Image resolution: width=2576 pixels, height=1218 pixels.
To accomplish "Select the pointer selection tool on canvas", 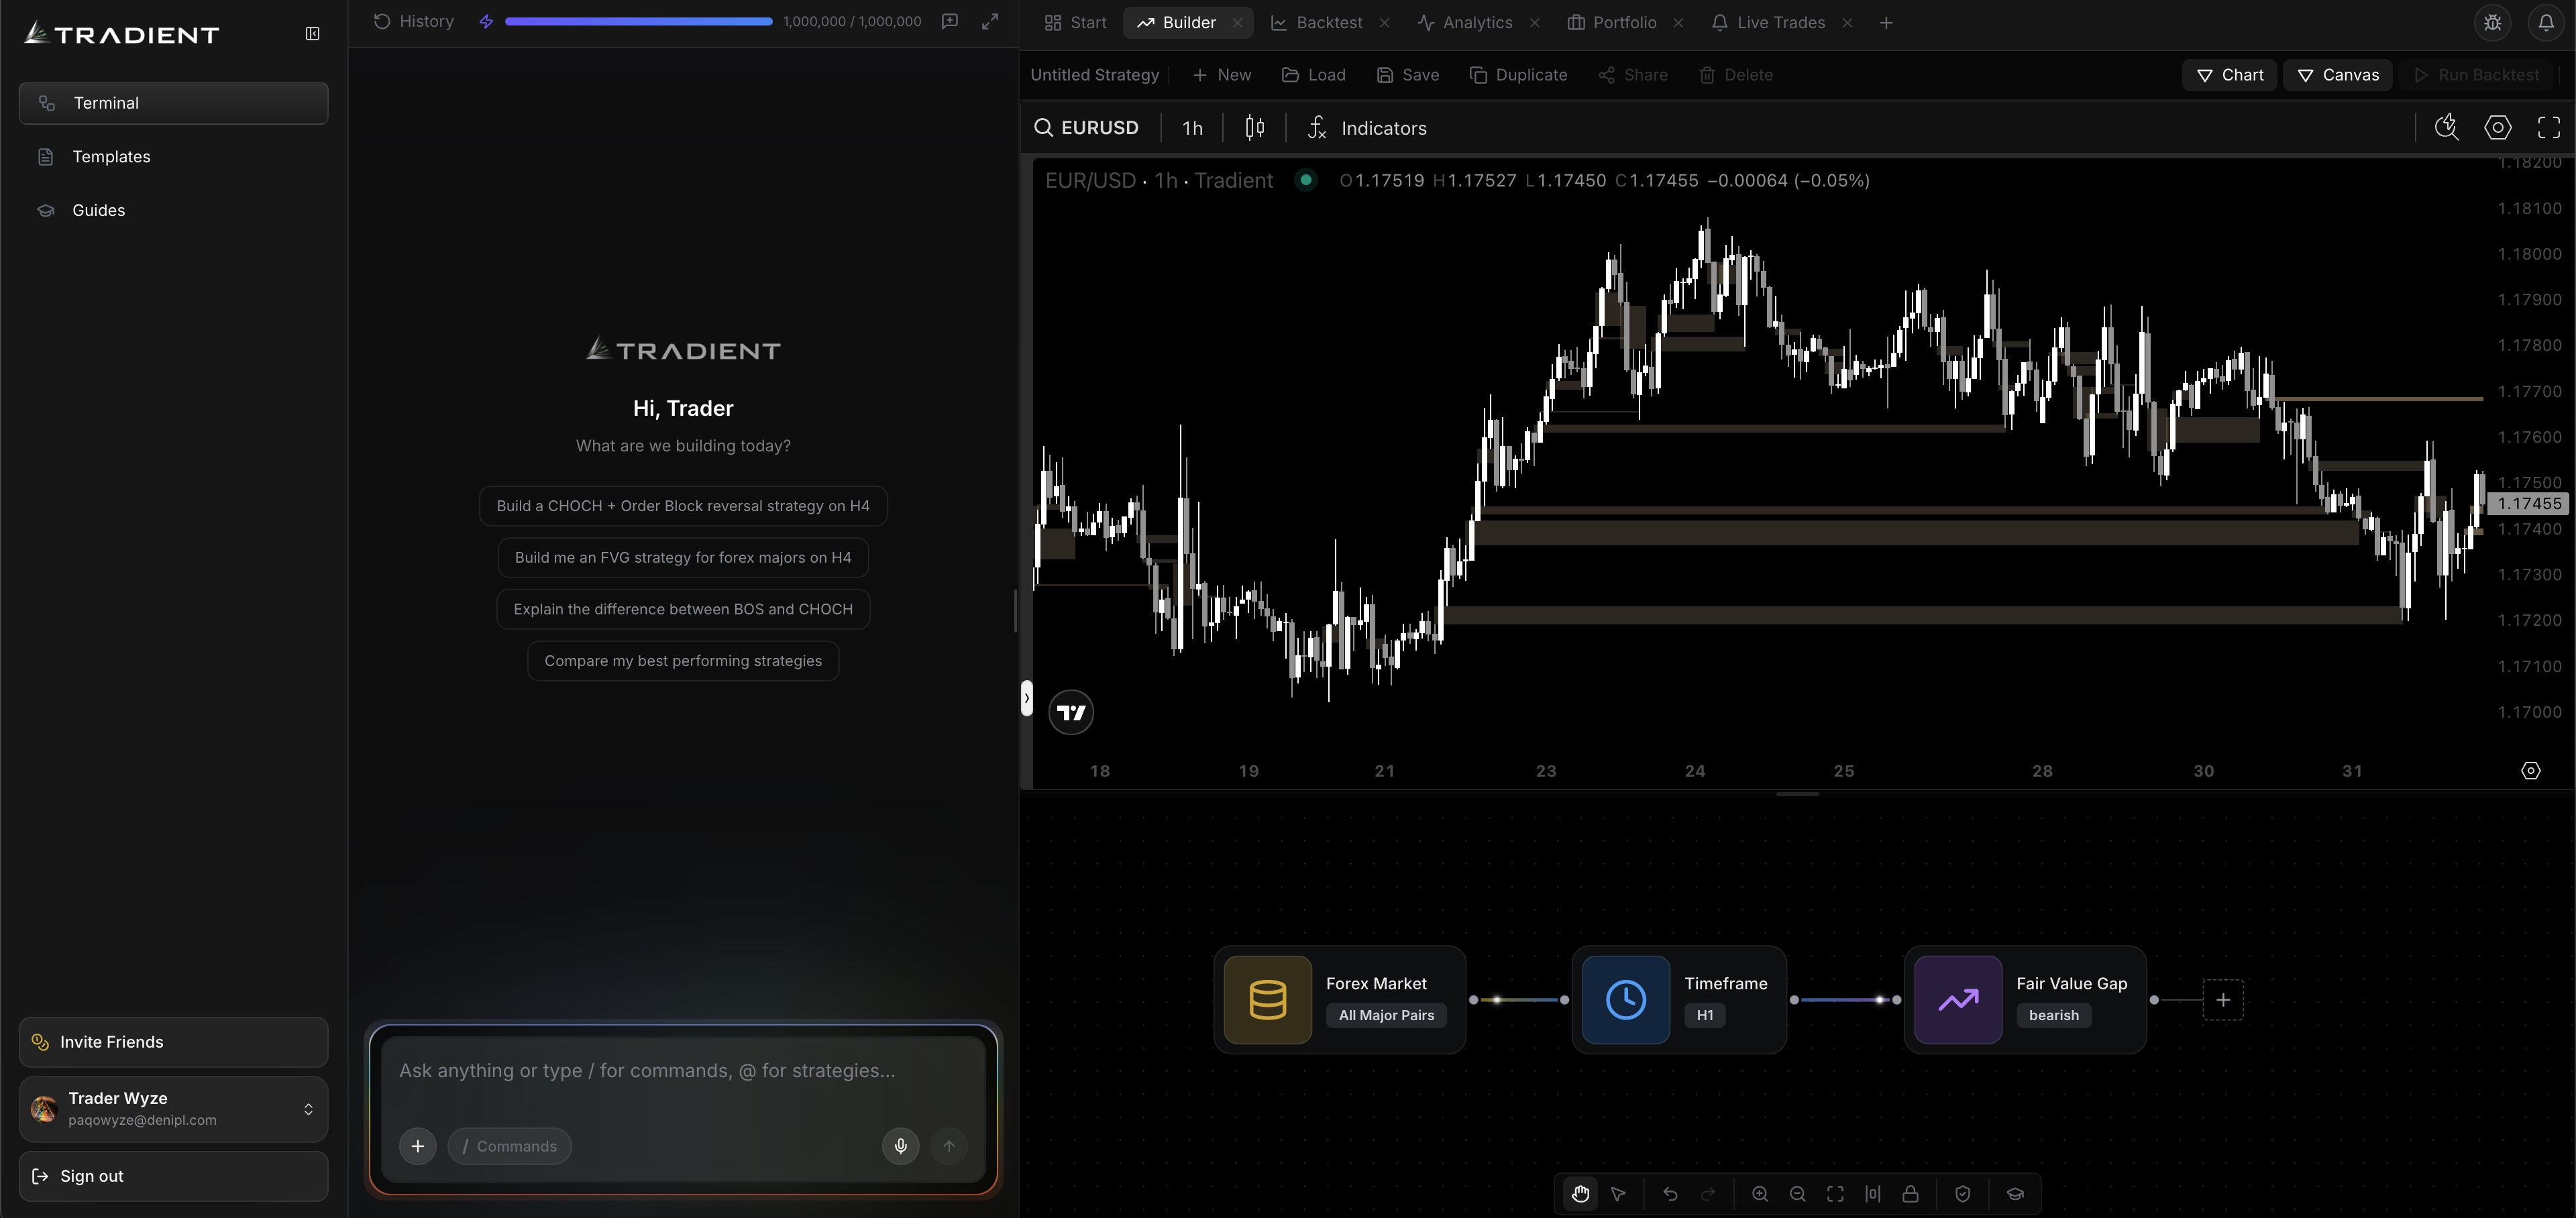I will pos(1618,1193).
